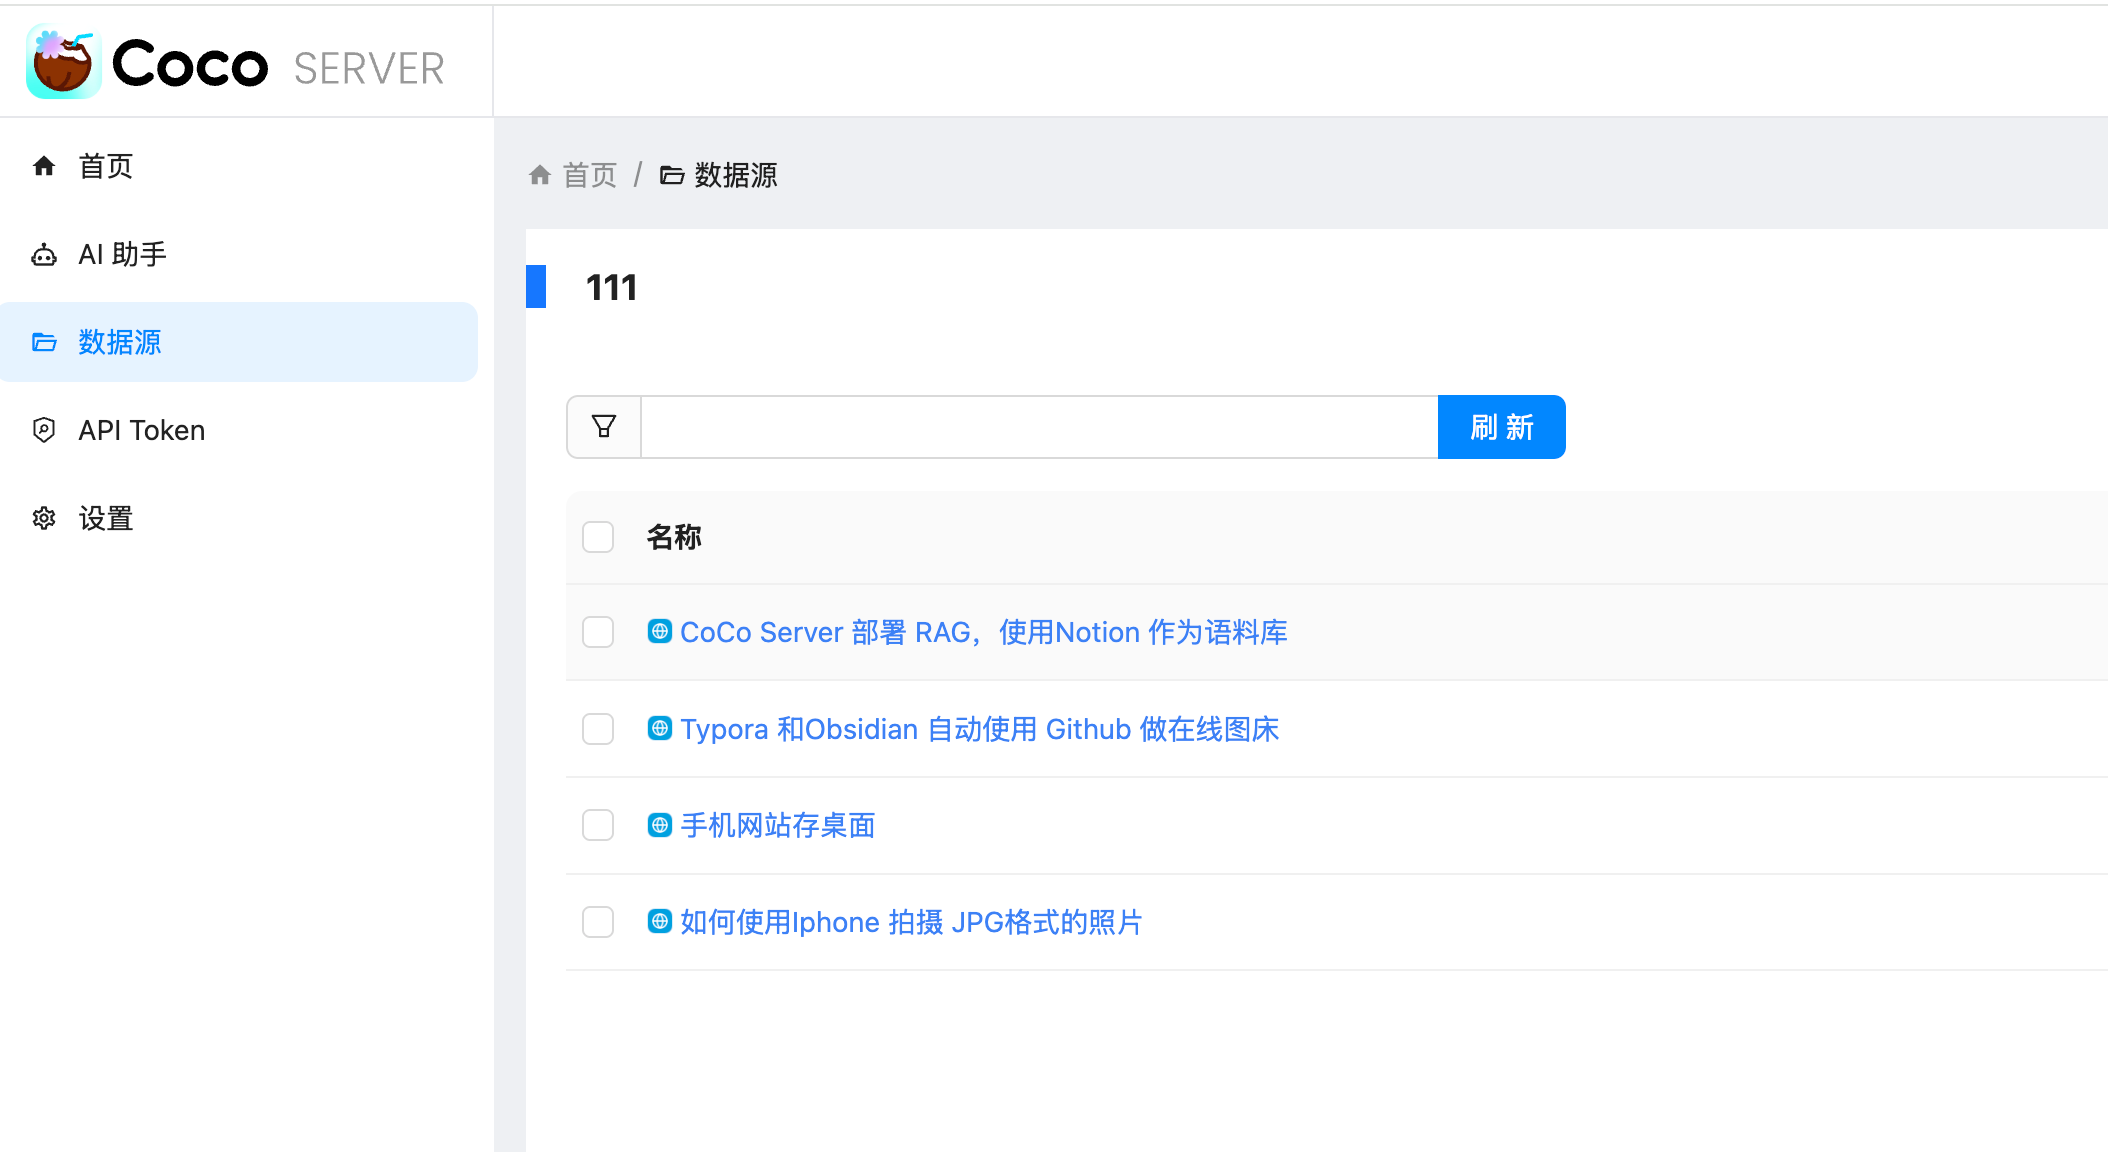Check the Typora 和Obsidian row checkbox
The height and width of the screenshot is (1152, 2108).
(597, 729)
